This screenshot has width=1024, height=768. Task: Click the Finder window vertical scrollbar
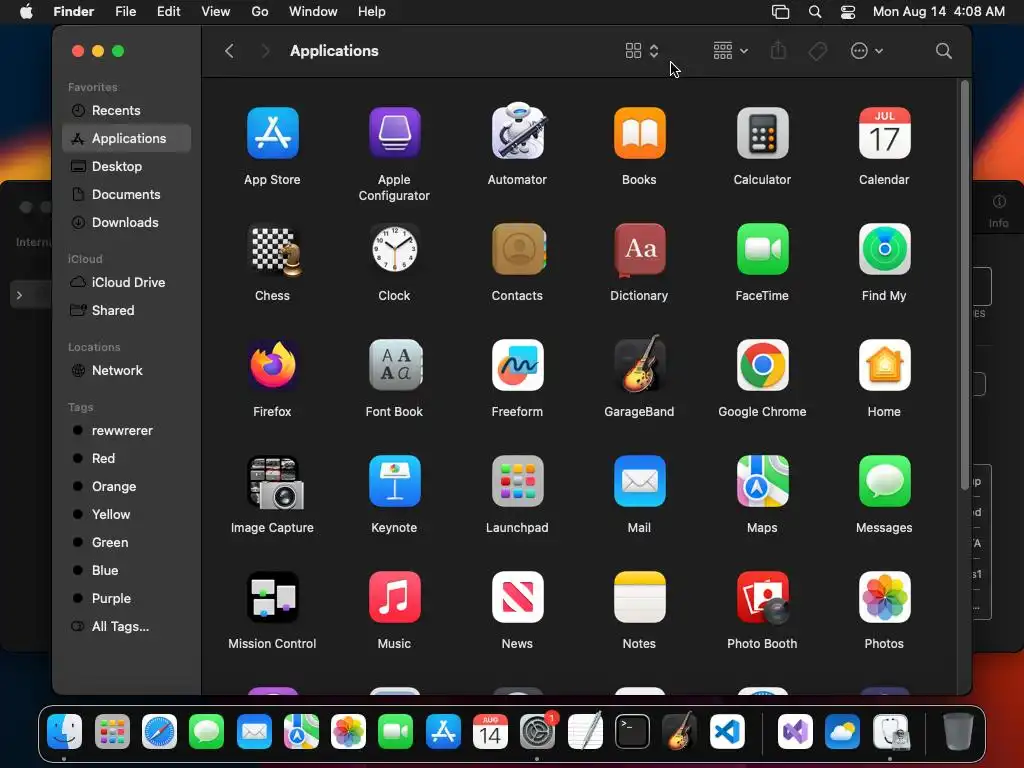point(965,284)
